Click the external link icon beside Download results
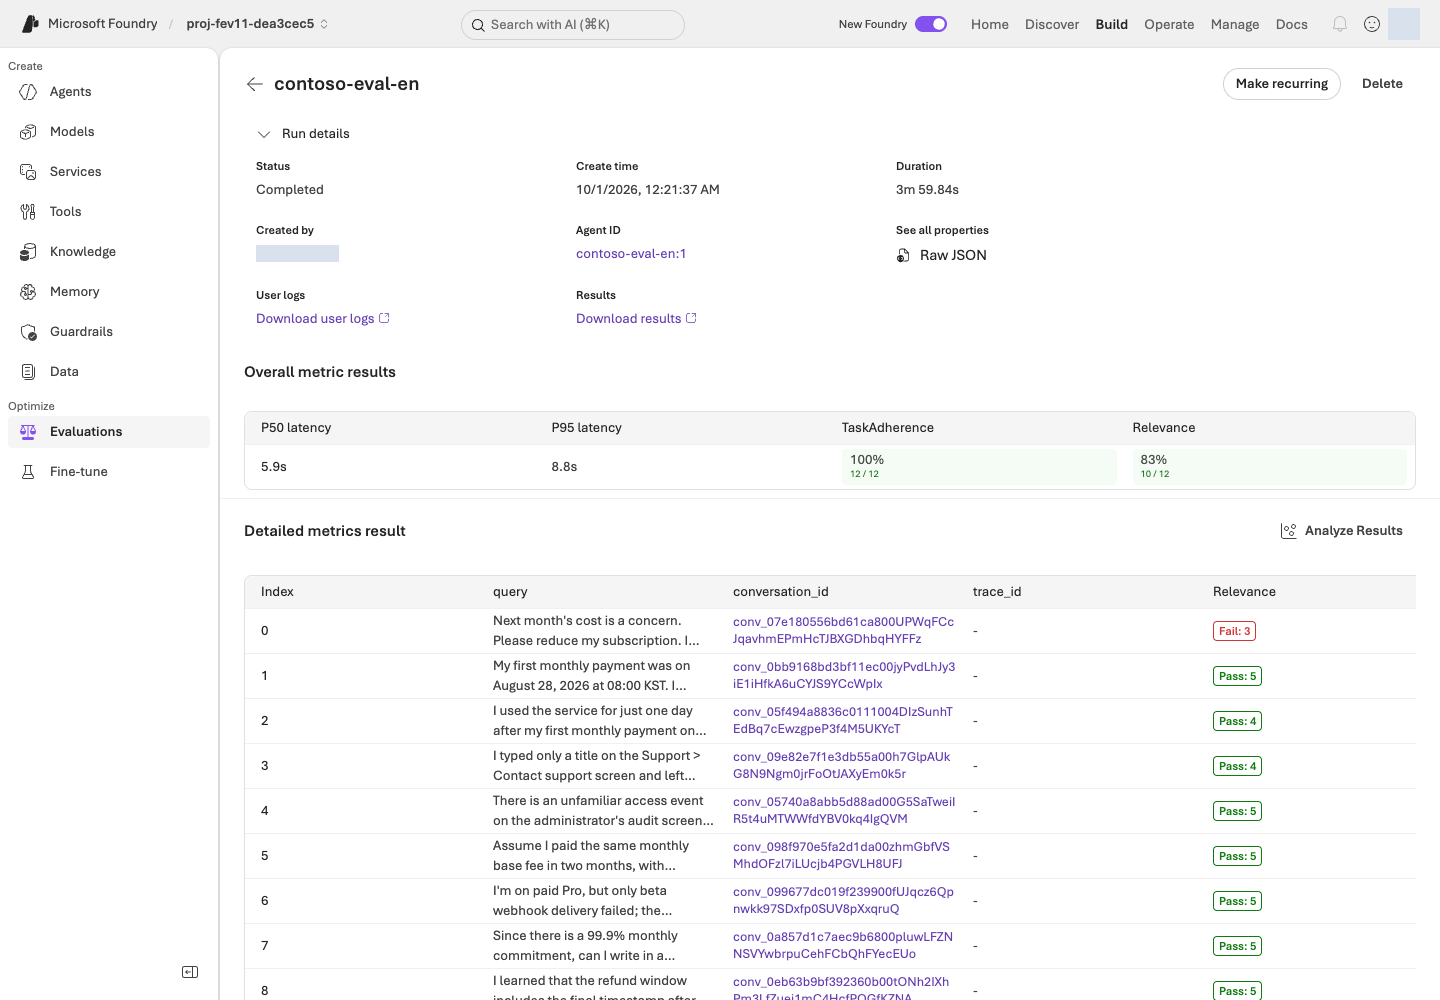Image resolution: width=1440 pixels, height=1000 pixels. 691,318
